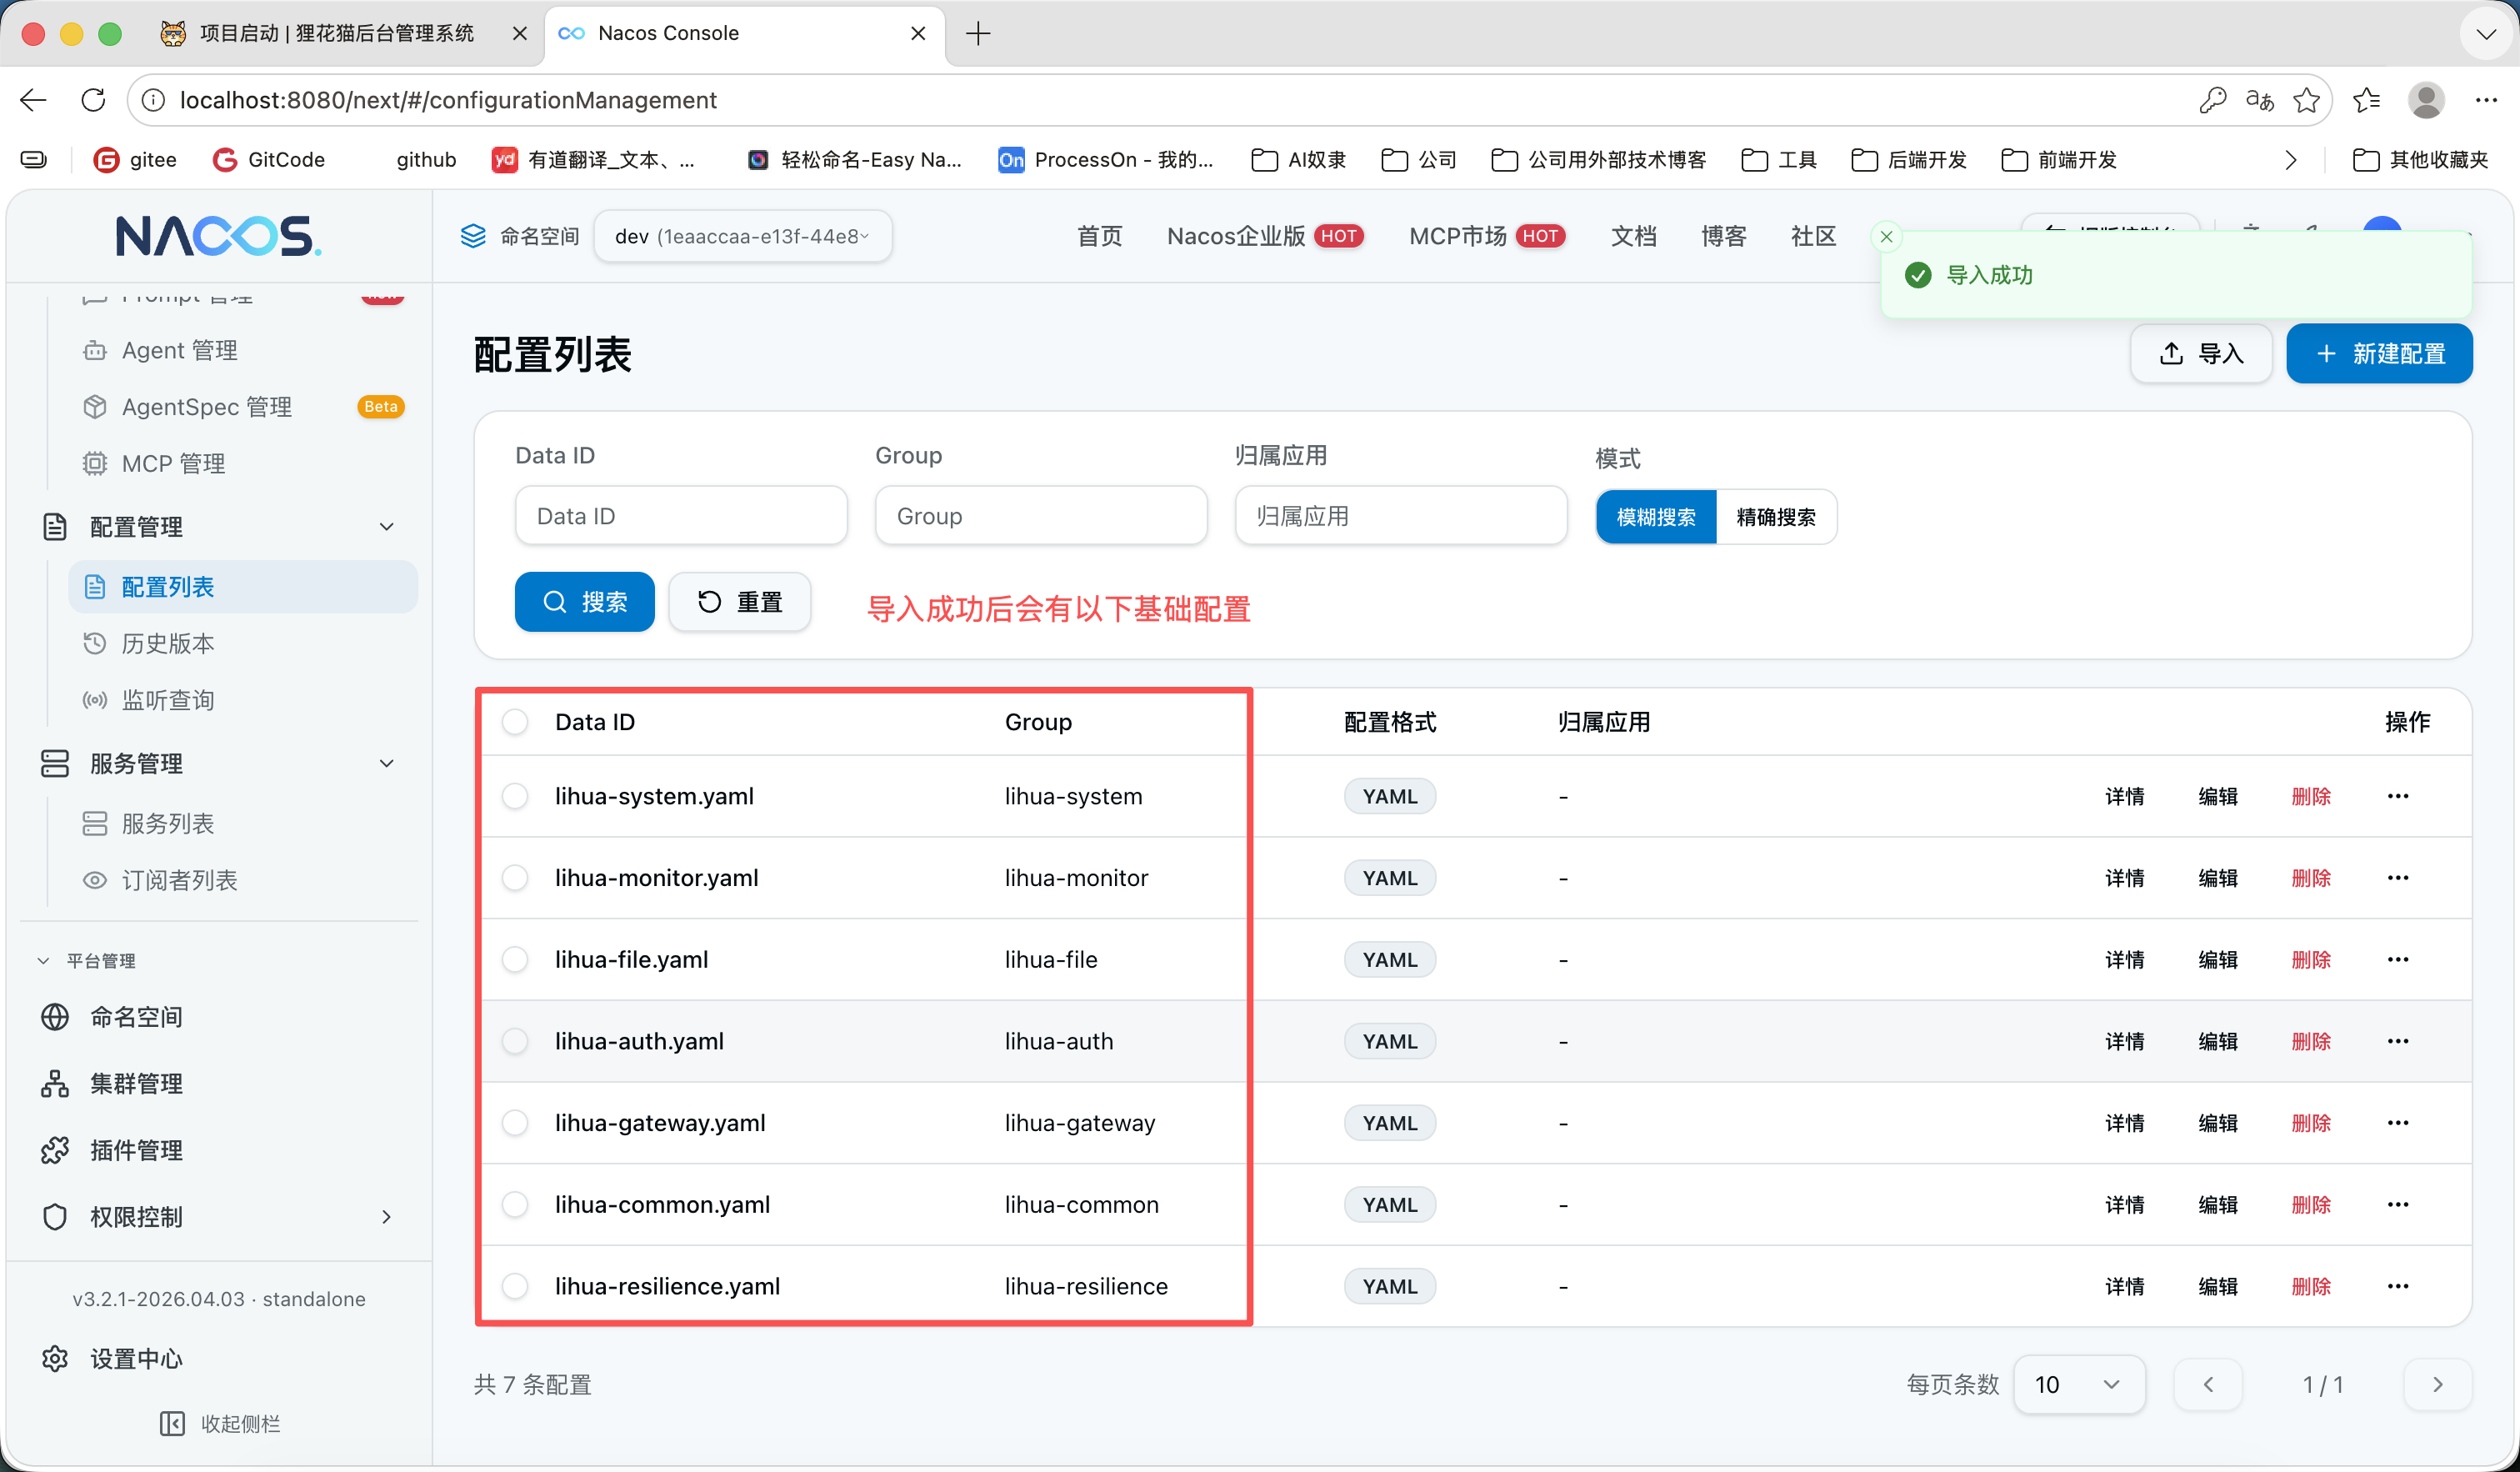Select the lihua-resilience.yaml row checkbox

[515, 1286]
